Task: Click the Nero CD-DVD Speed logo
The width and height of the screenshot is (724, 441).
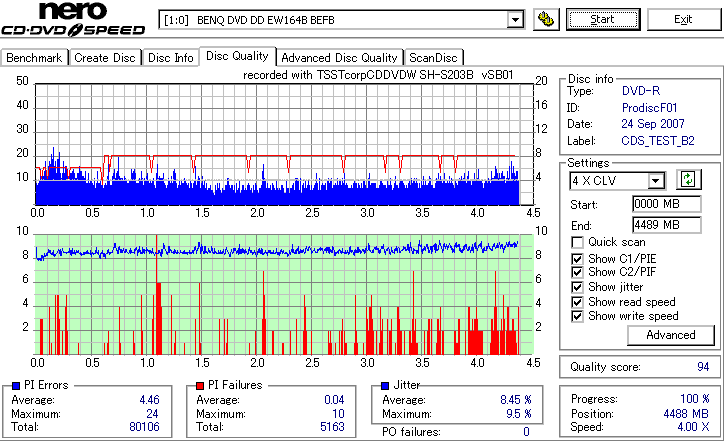Action: pyautogui.click(x=73, y=19)
